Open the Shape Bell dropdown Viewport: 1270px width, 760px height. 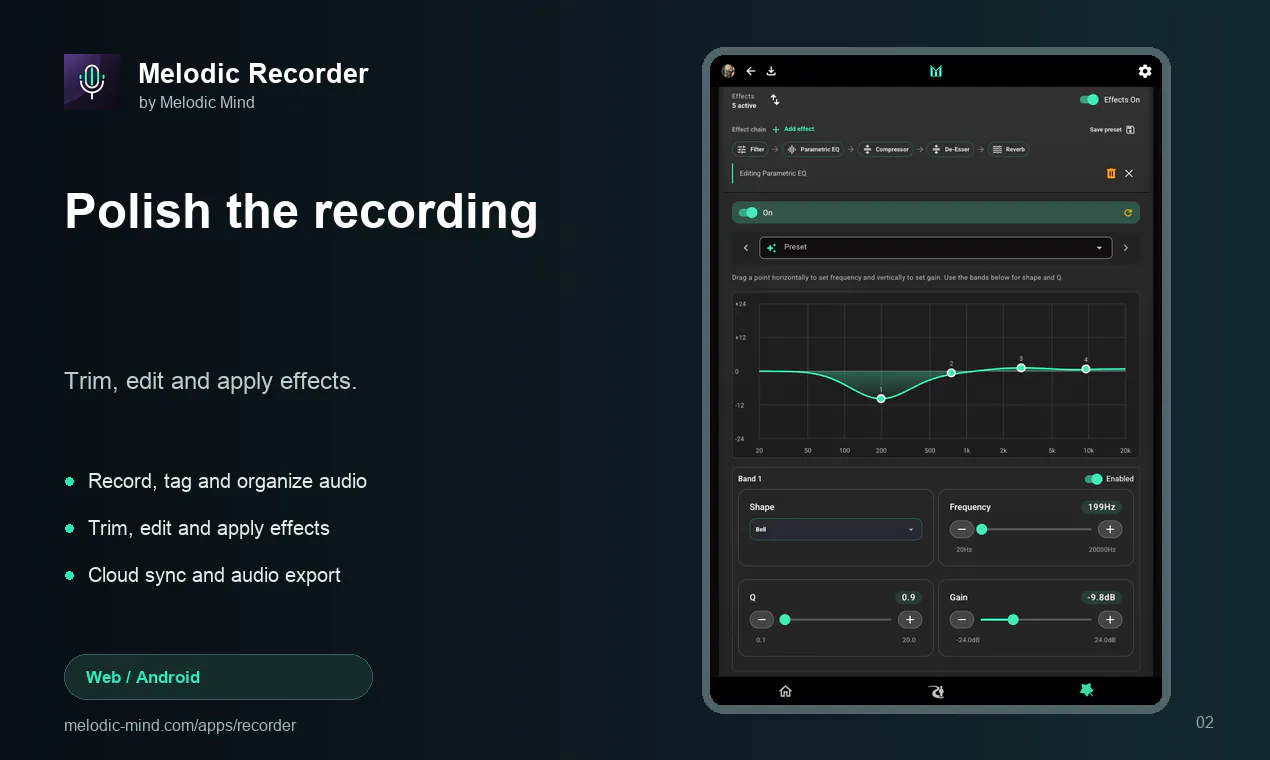(835, 529)
